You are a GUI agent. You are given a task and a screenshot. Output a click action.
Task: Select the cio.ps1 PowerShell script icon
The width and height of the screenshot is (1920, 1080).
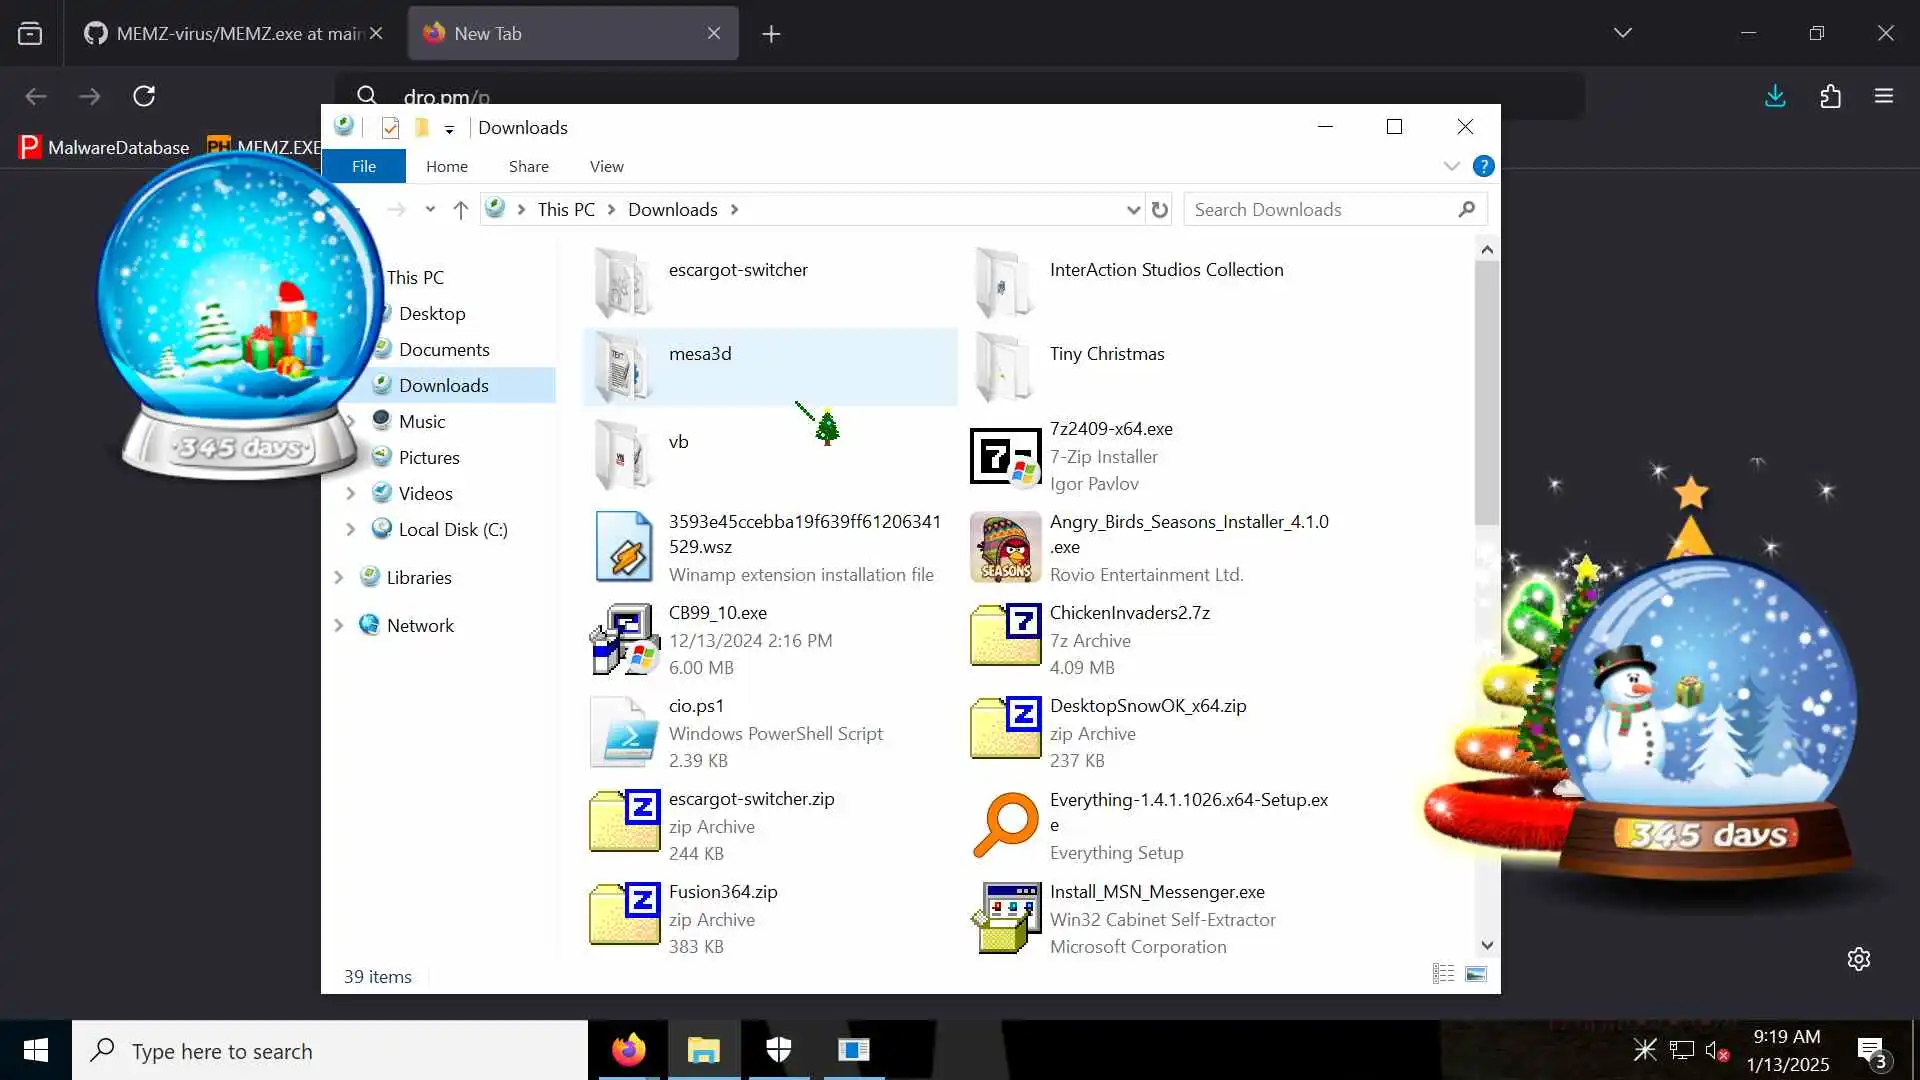624,732
